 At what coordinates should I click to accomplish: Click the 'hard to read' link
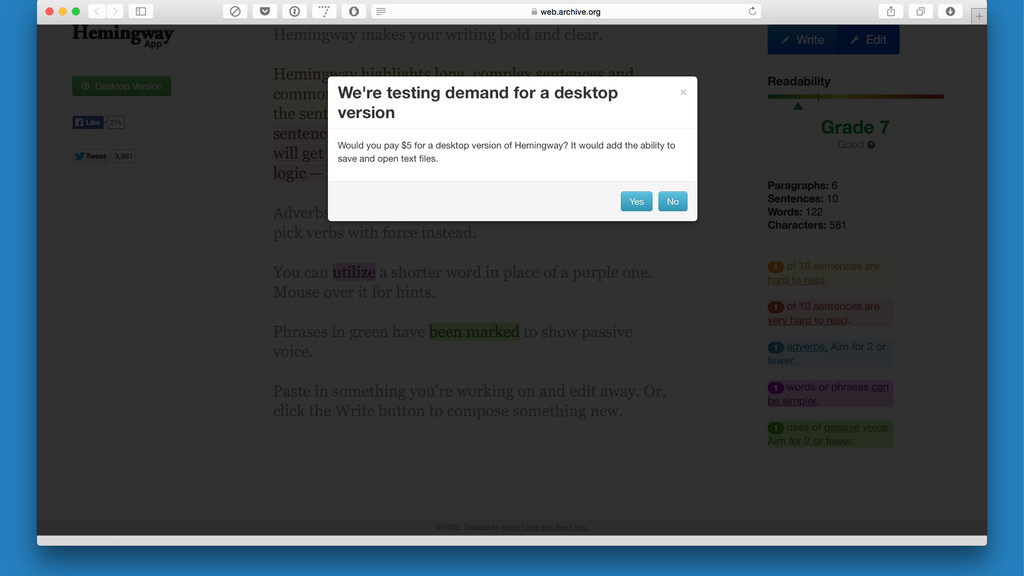point(796,280)
